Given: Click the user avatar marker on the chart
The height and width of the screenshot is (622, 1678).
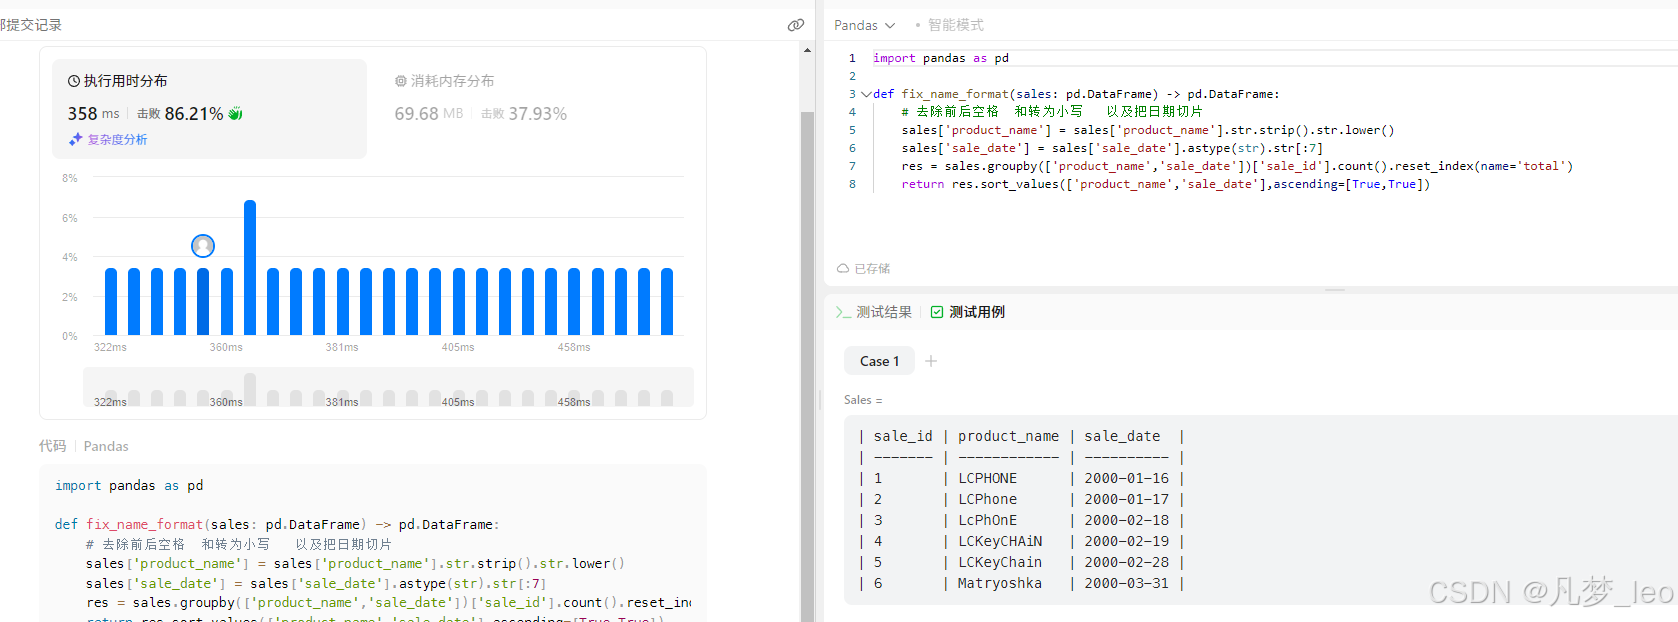Looking at the screenshot, I should pyautogui.click(x=203, y=246).
